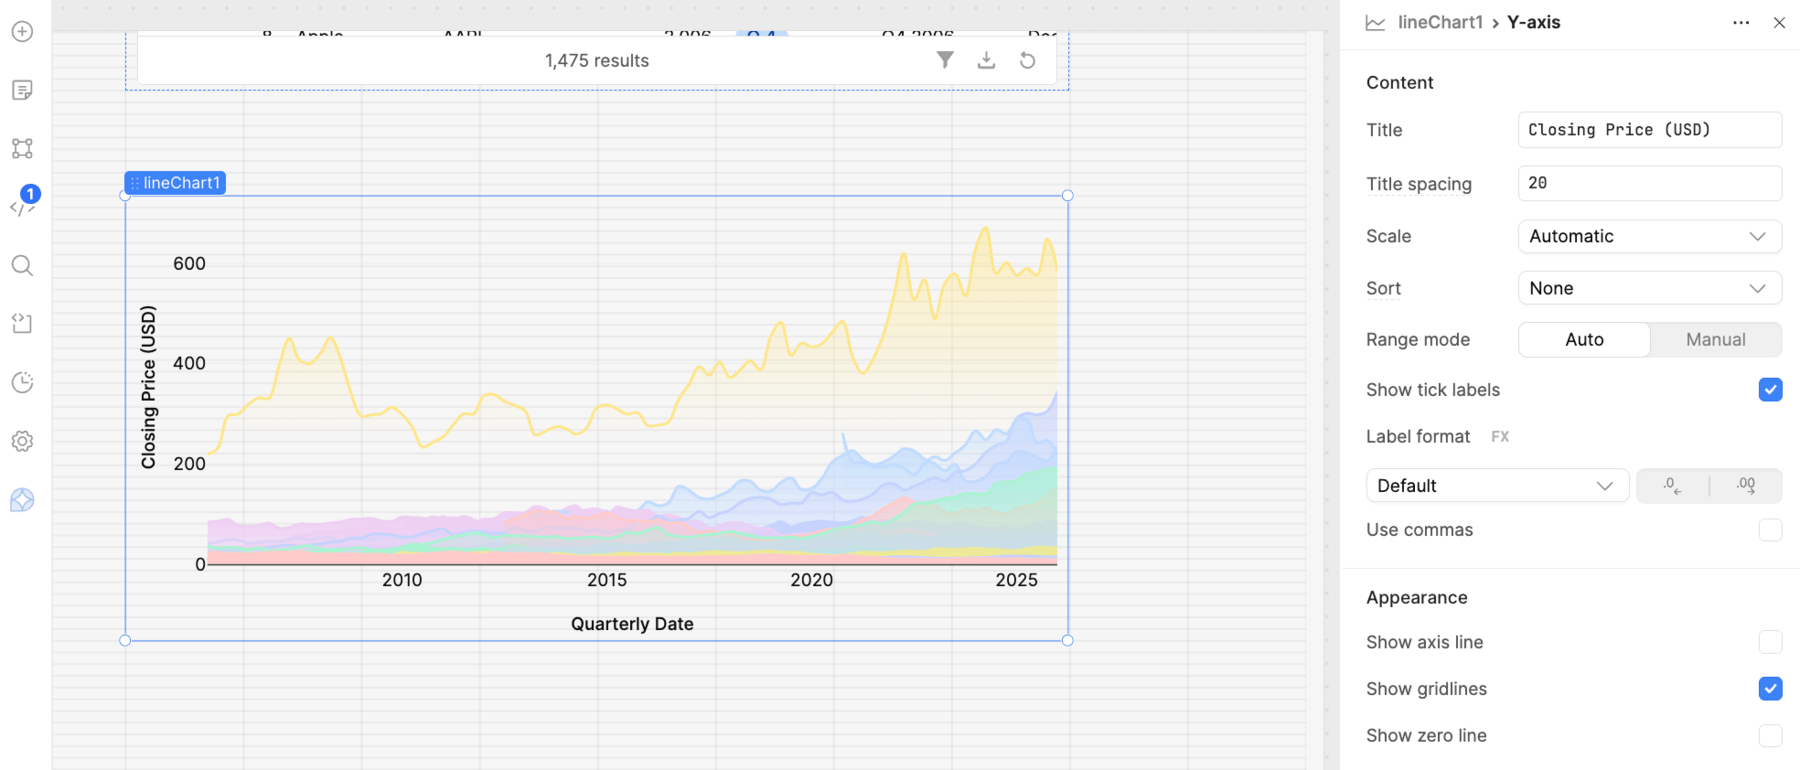Image resolution: width=1800 pixels, height=770 pixels.
Task: Enable the Use commas checkbox
Action: 1770,530
